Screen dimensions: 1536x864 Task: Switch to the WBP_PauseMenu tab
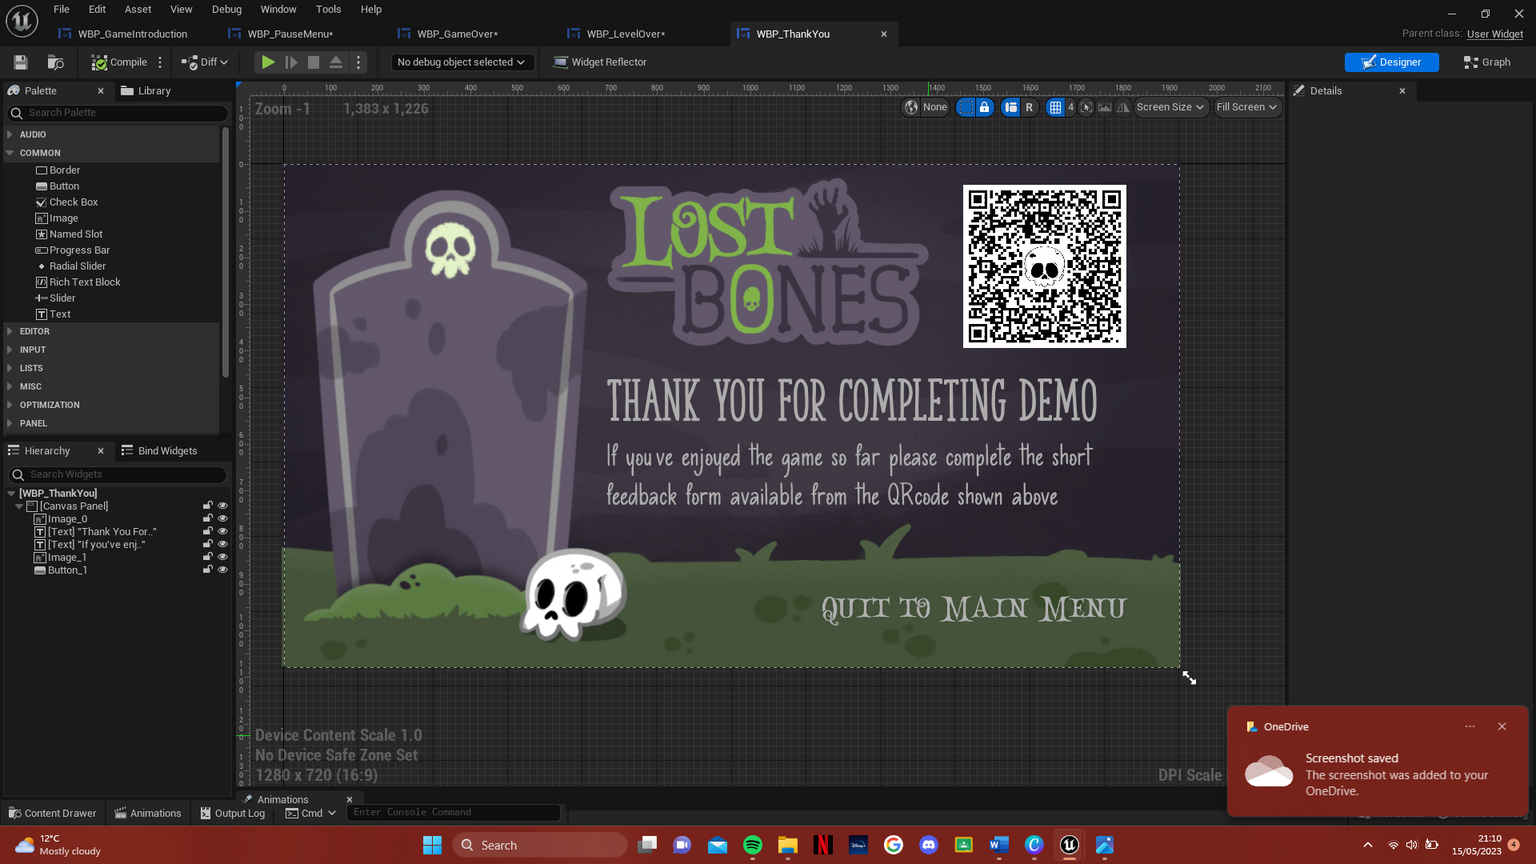tap(290, 34)
